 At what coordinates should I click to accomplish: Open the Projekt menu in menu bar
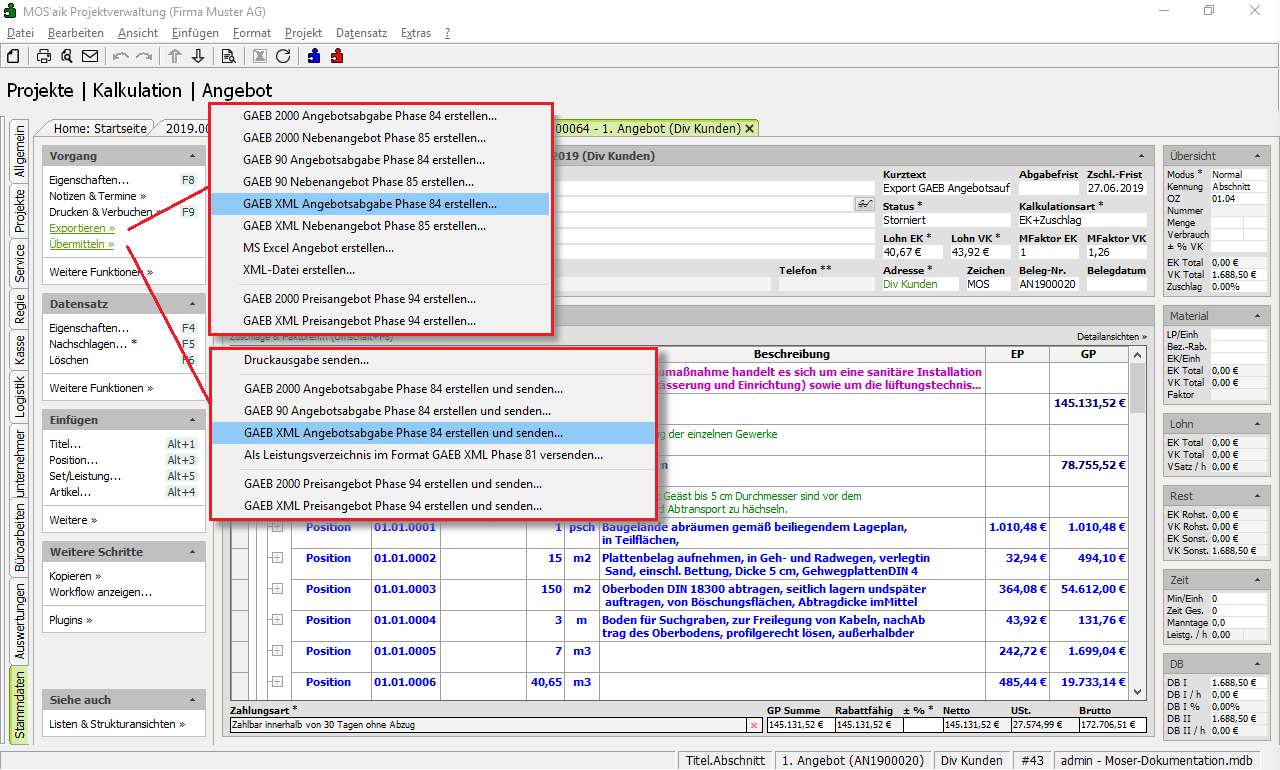pyautogui.click(x=303, y=33)
